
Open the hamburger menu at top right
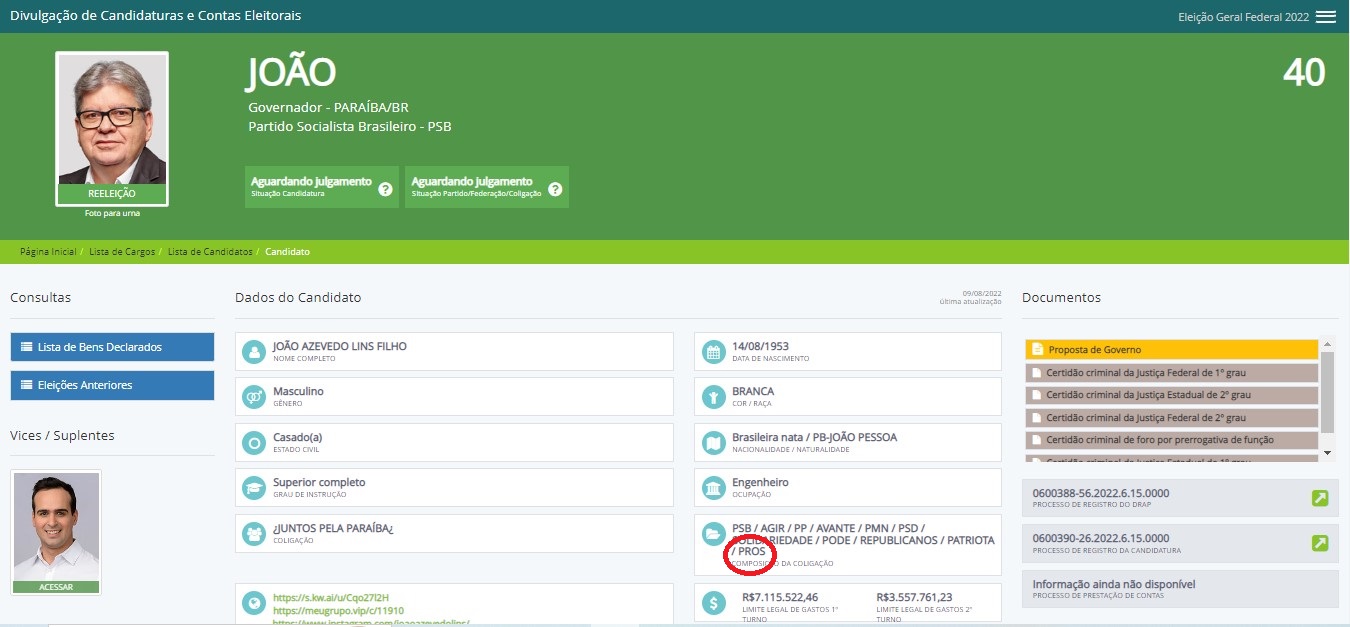pyautogui.click(x=1325, y=17)
